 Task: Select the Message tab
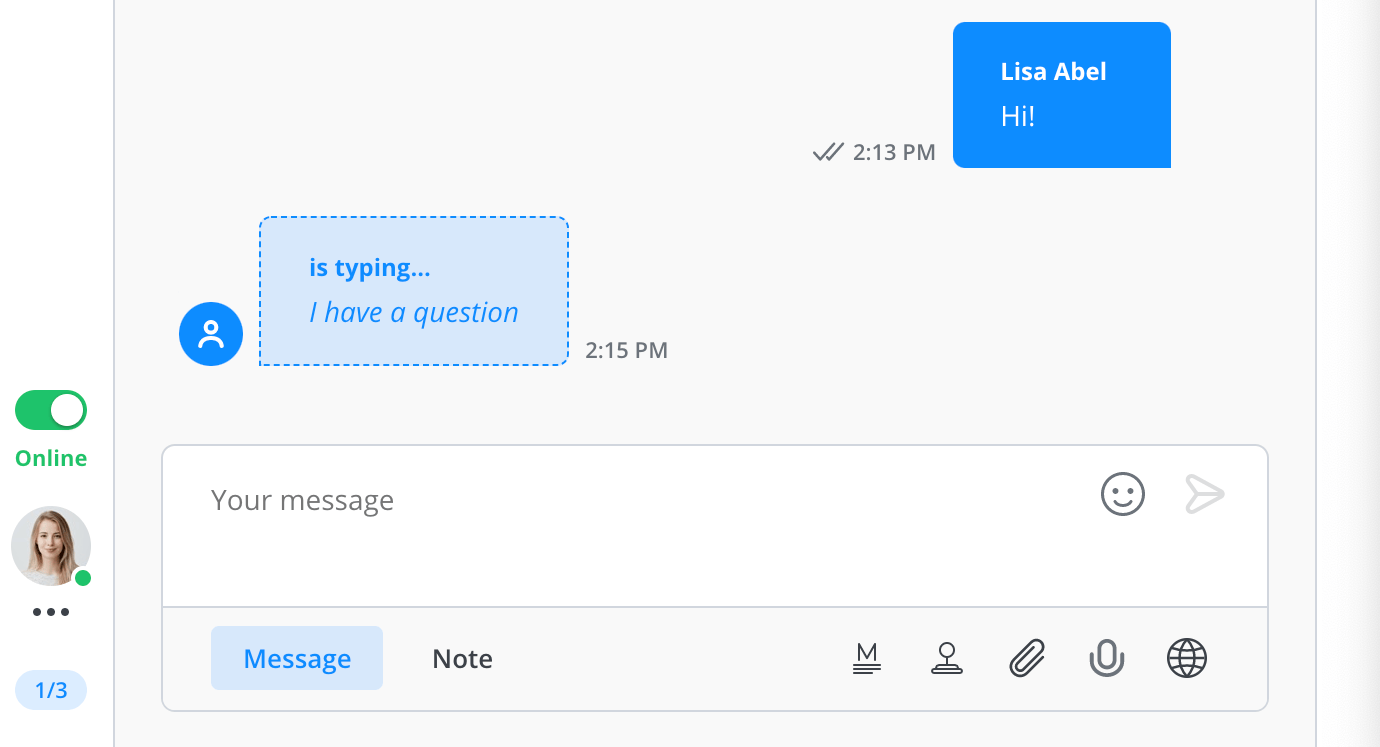click(297, 658)
